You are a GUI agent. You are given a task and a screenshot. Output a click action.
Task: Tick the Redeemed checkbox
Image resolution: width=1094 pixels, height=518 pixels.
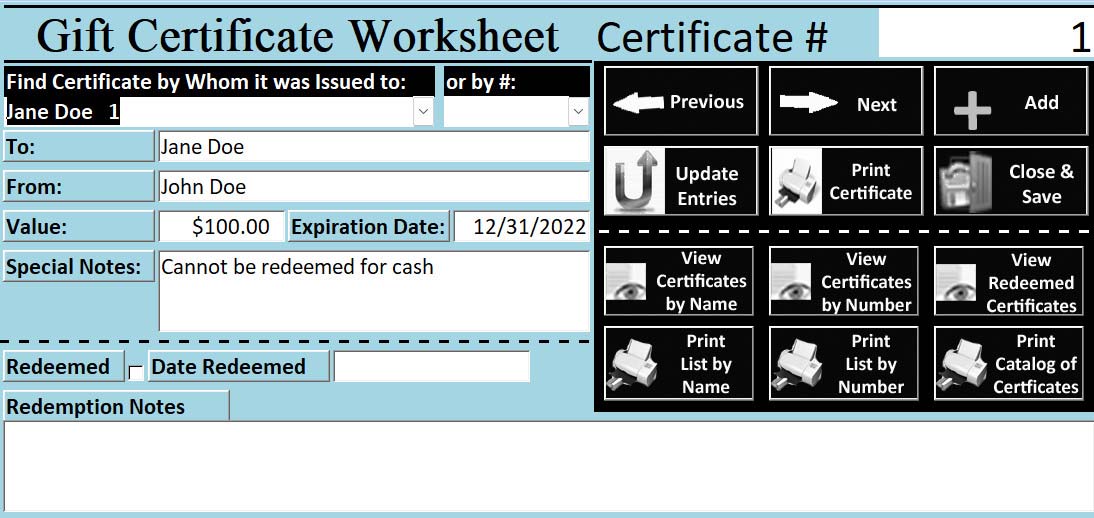tap(135, 372)
